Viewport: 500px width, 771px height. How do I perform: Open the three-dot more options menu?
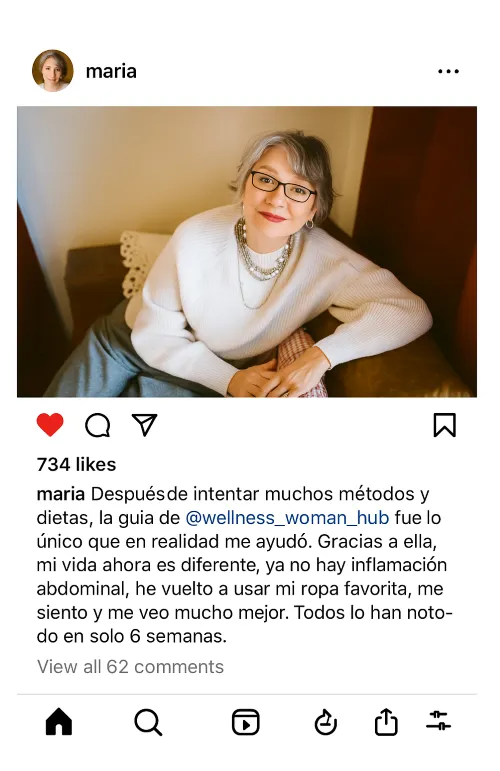coord(448,71)
